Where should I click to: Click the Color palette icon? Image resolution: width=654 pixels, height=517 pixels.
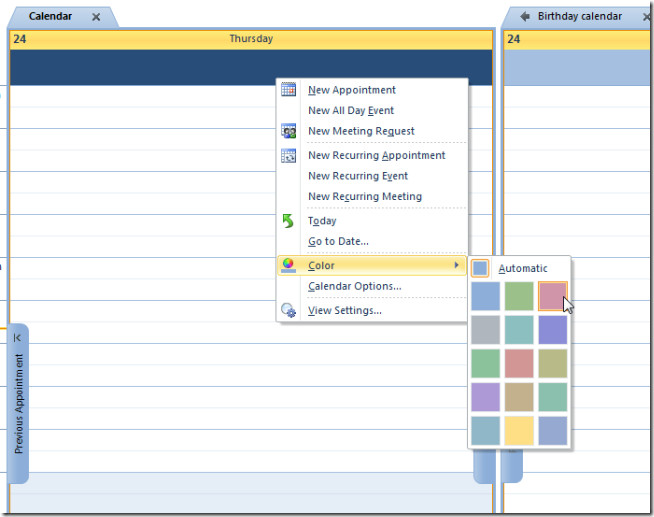[288, 266]
